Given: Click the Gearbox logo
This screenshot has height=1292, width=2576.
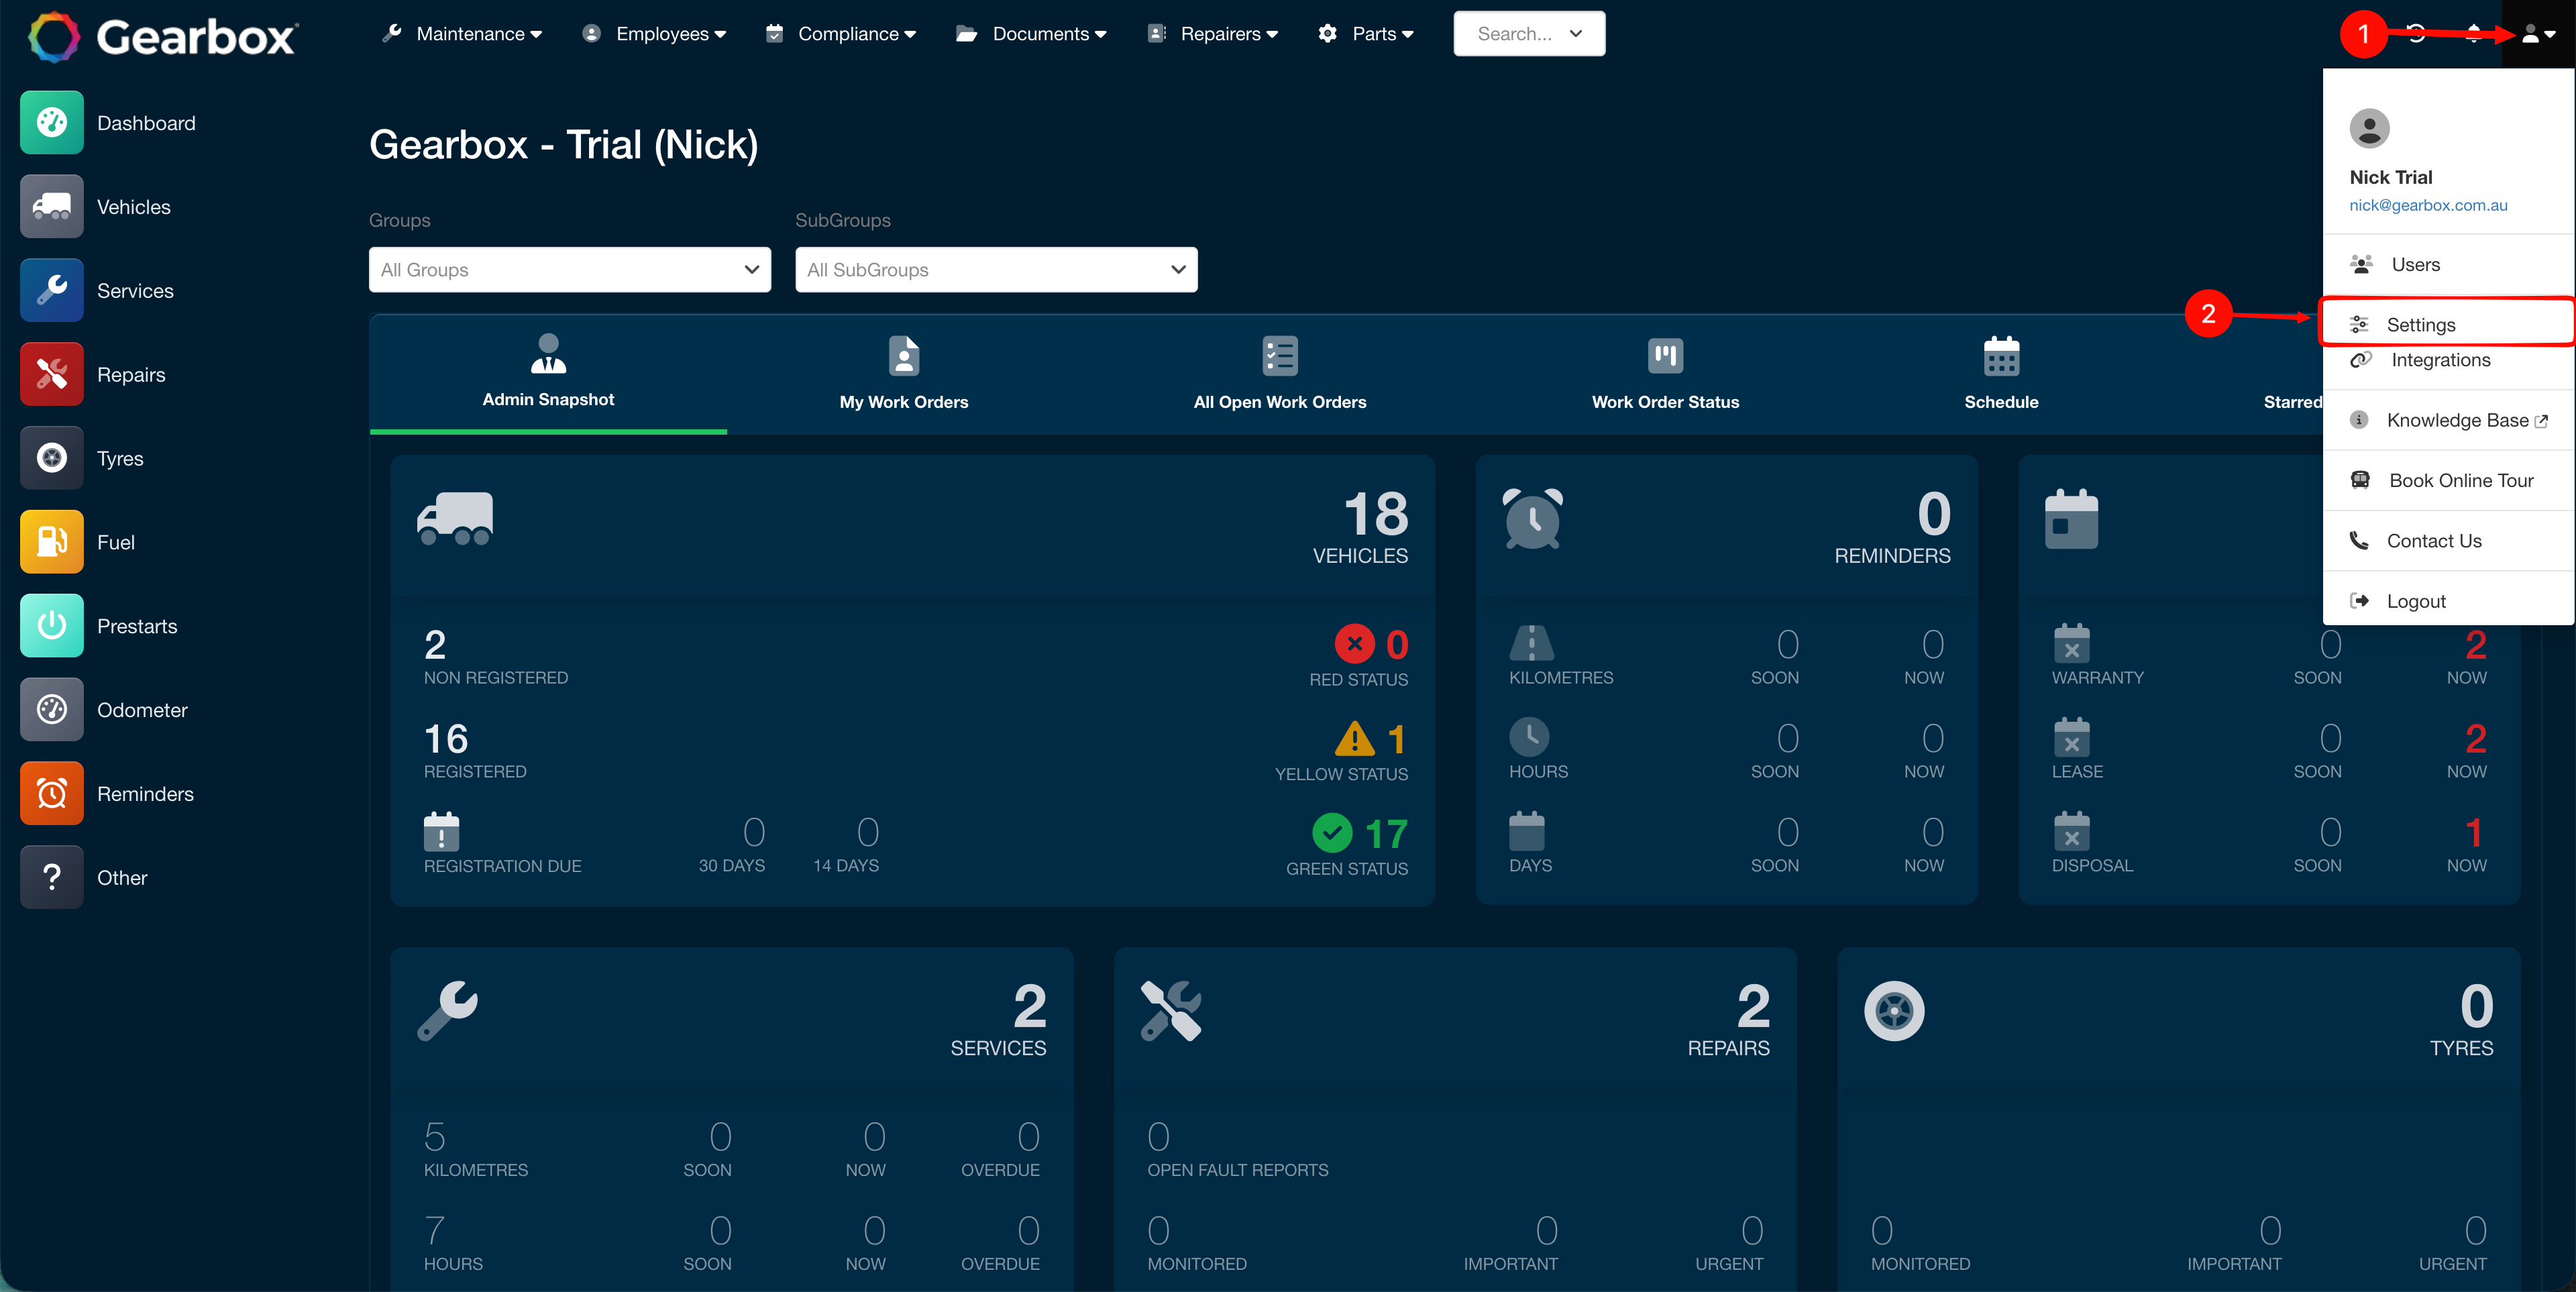Looking at the screenshot, I should tap(162, 37).
